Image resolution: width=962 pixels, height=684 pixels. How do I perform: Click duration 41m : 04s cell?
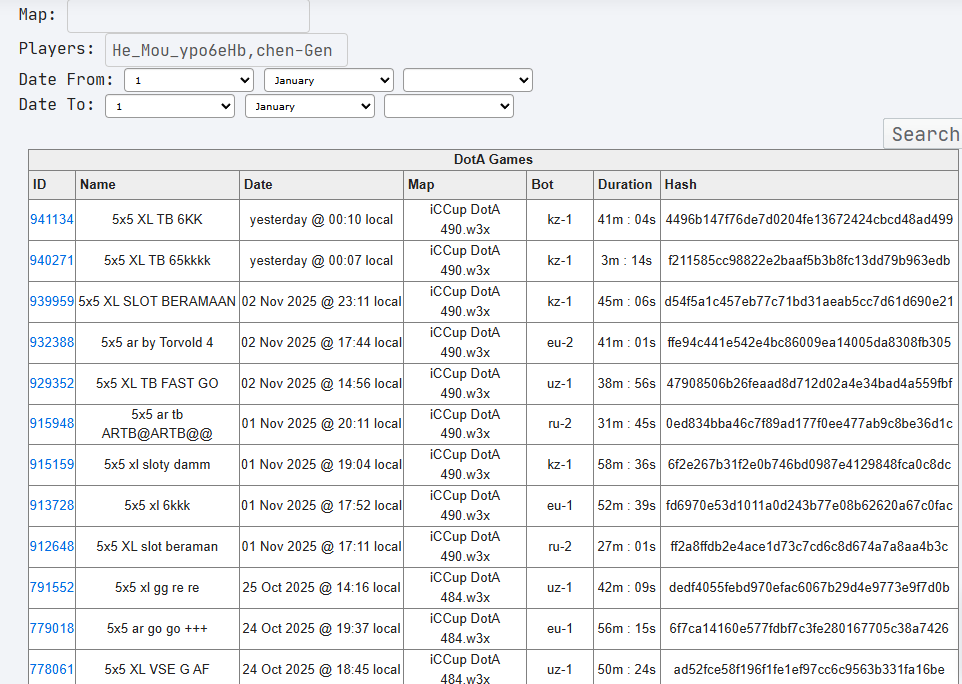626,220
